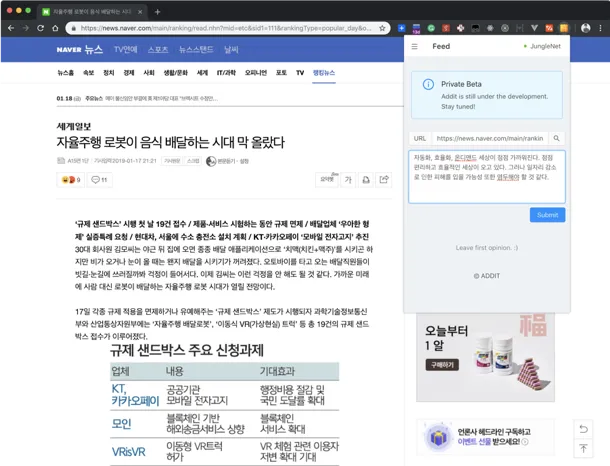Reload the Naver news page
The height and width of the screenshot is (466, 610).
click(40, 28)
